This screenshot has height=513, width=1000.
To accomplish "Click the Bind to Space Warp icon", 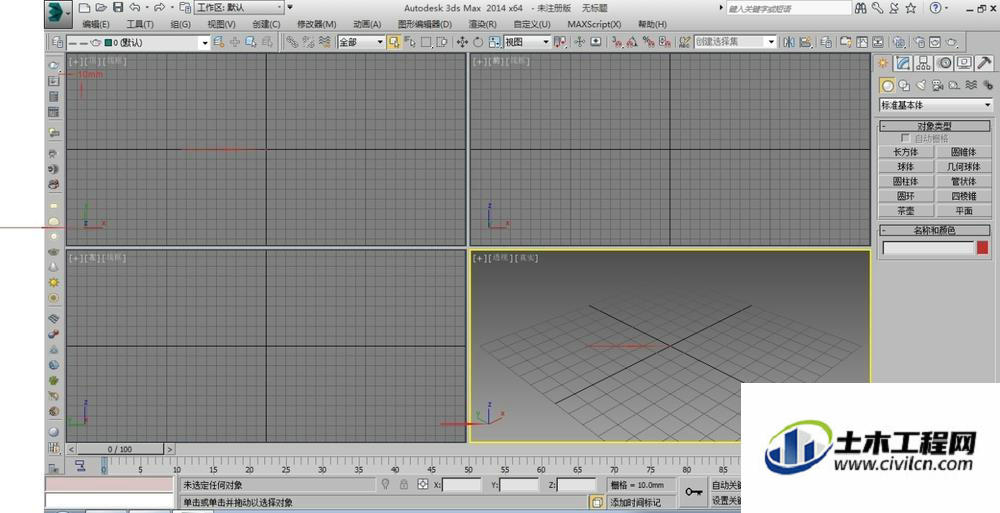I will coord(325,42).
